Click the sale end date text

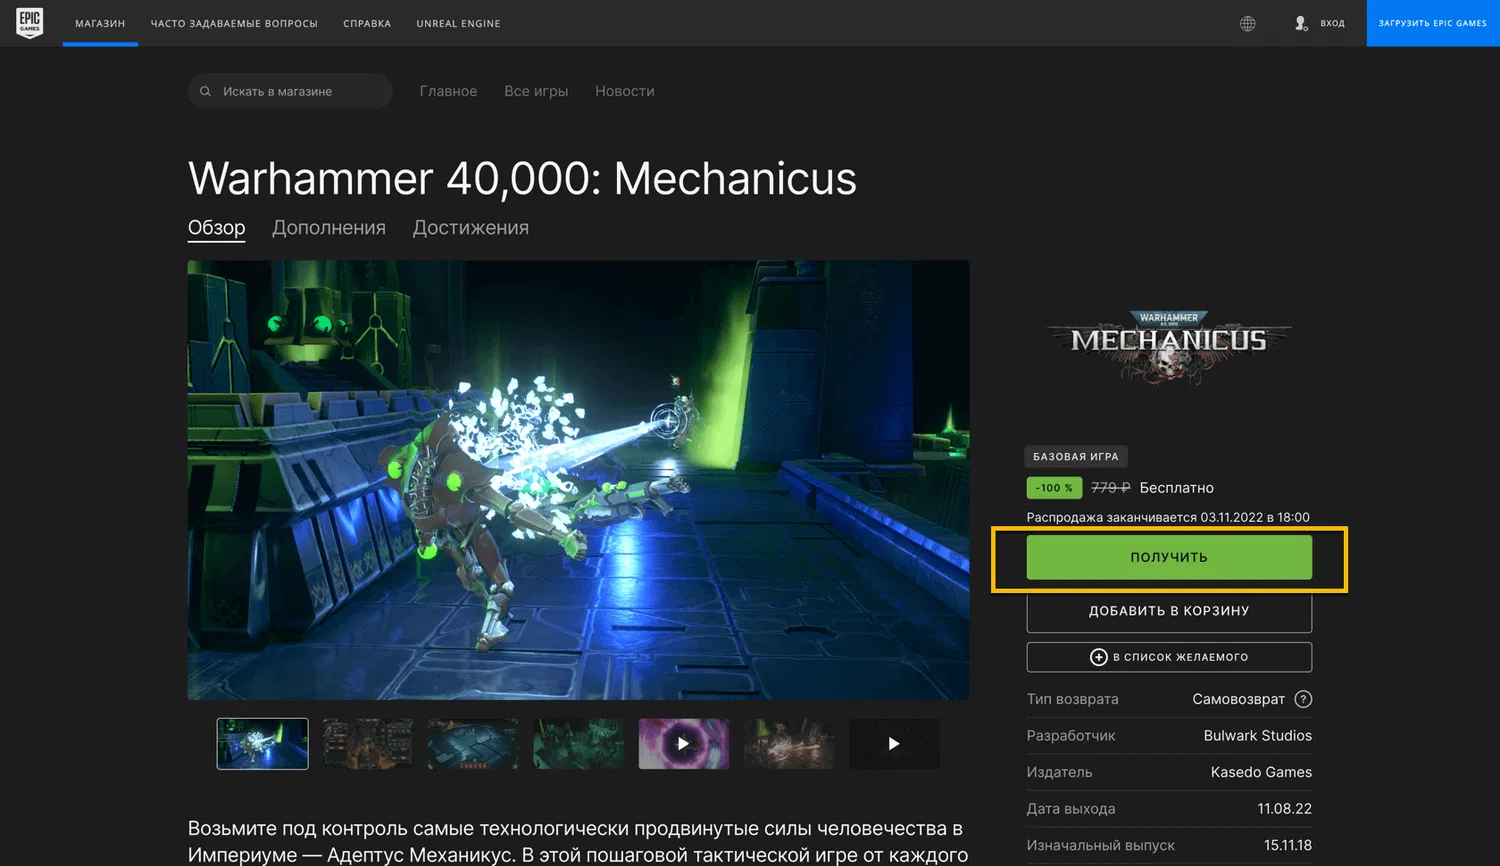pos(1168,517)
